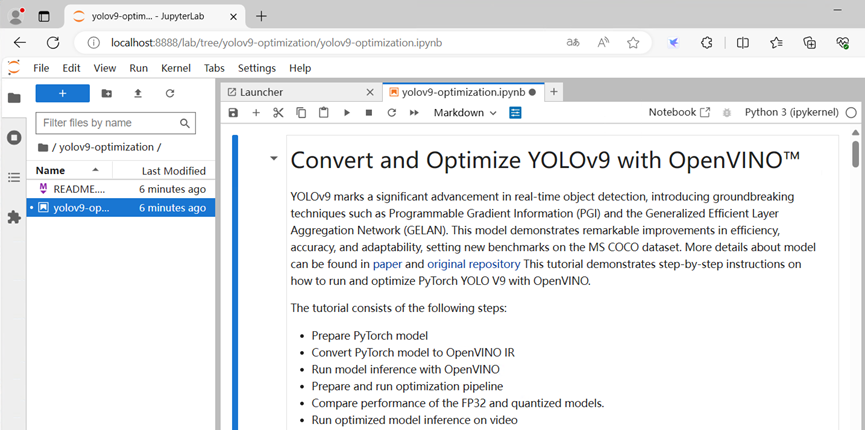Click the translate icon in address bar
This screenshot has width=865, height=430.
[x=573, y=43]
